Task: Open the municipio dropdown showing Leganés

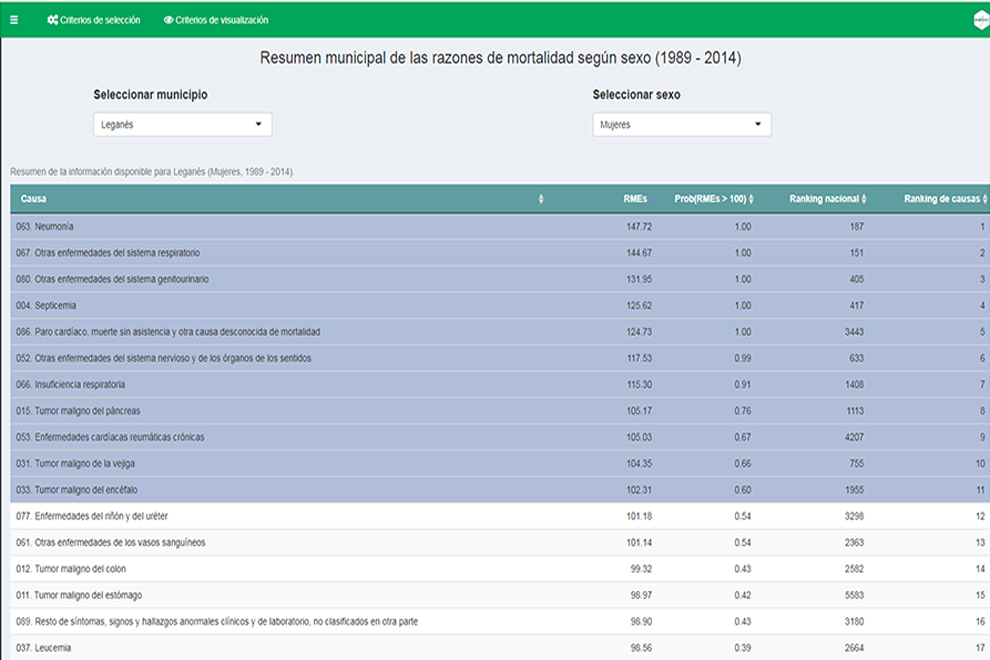Action: pyautogui.click(x=182, y=125)
